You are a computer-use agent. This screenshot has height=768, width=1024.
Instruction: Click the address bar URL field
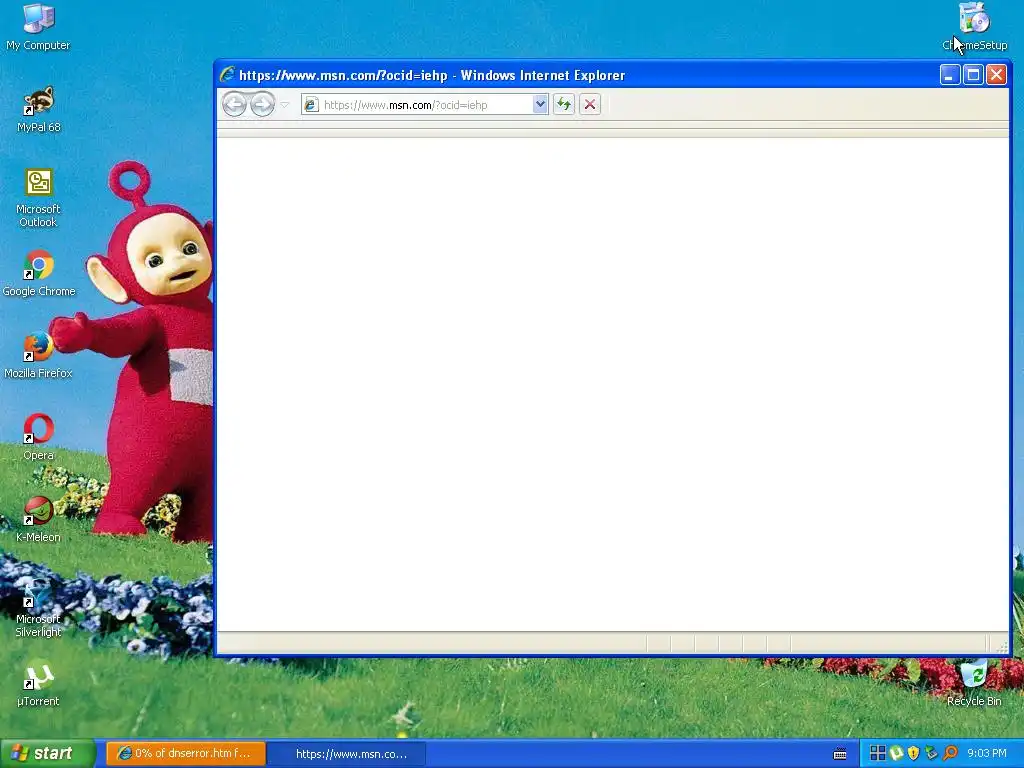(x=426, y=104)
